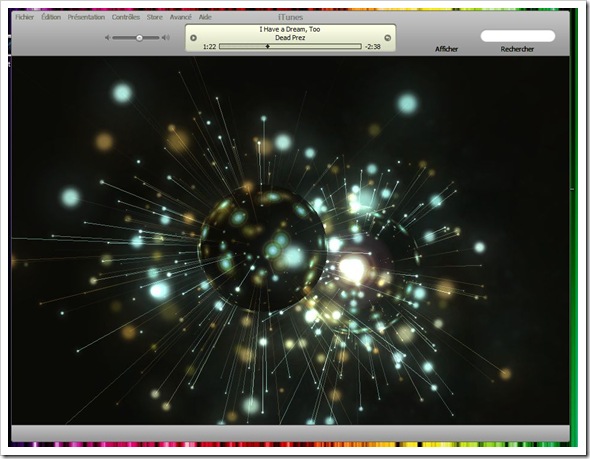Click the iTunes window title
Image resolution: width=590 pixels, height=459 pixels.
coord(290,17)
